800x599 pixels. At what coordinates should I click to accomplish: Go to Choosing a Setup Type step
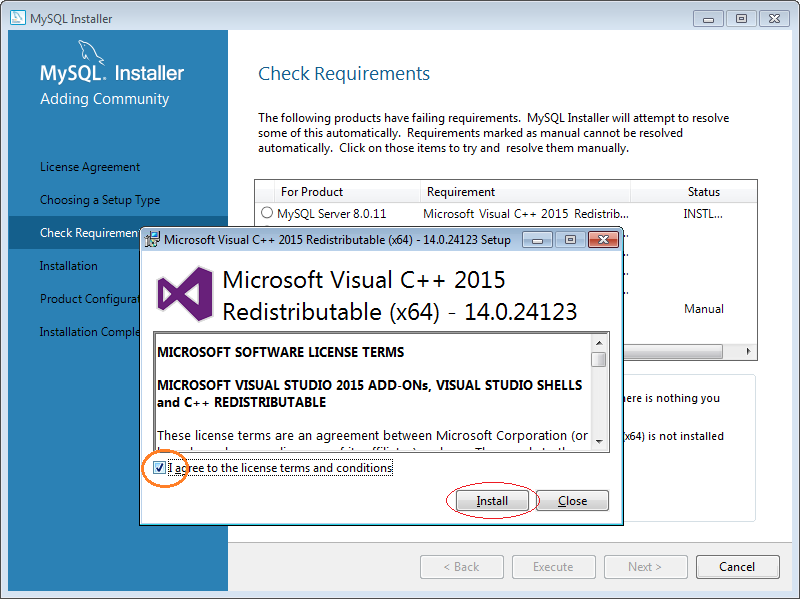coord(100,199)
